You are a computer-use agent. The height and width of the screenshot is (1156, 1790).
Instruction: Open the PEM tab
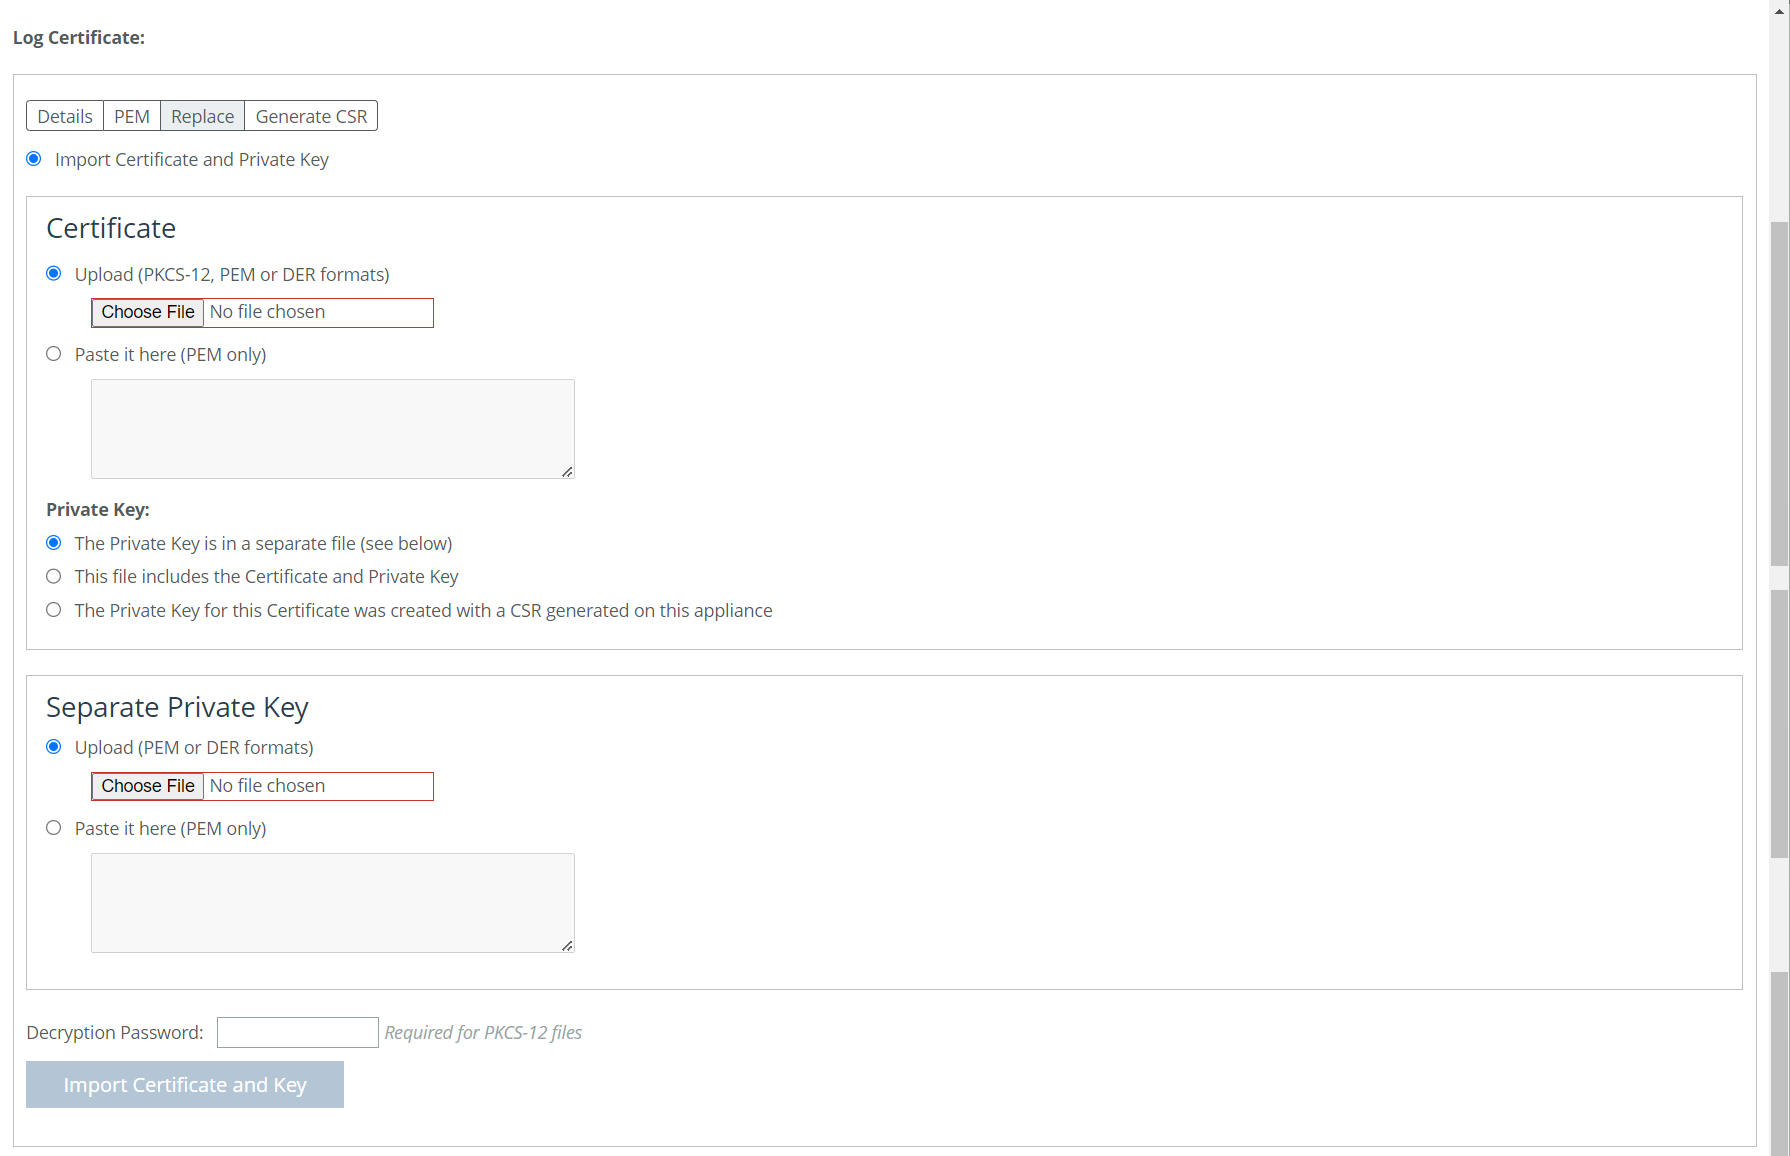pos(132,116)
